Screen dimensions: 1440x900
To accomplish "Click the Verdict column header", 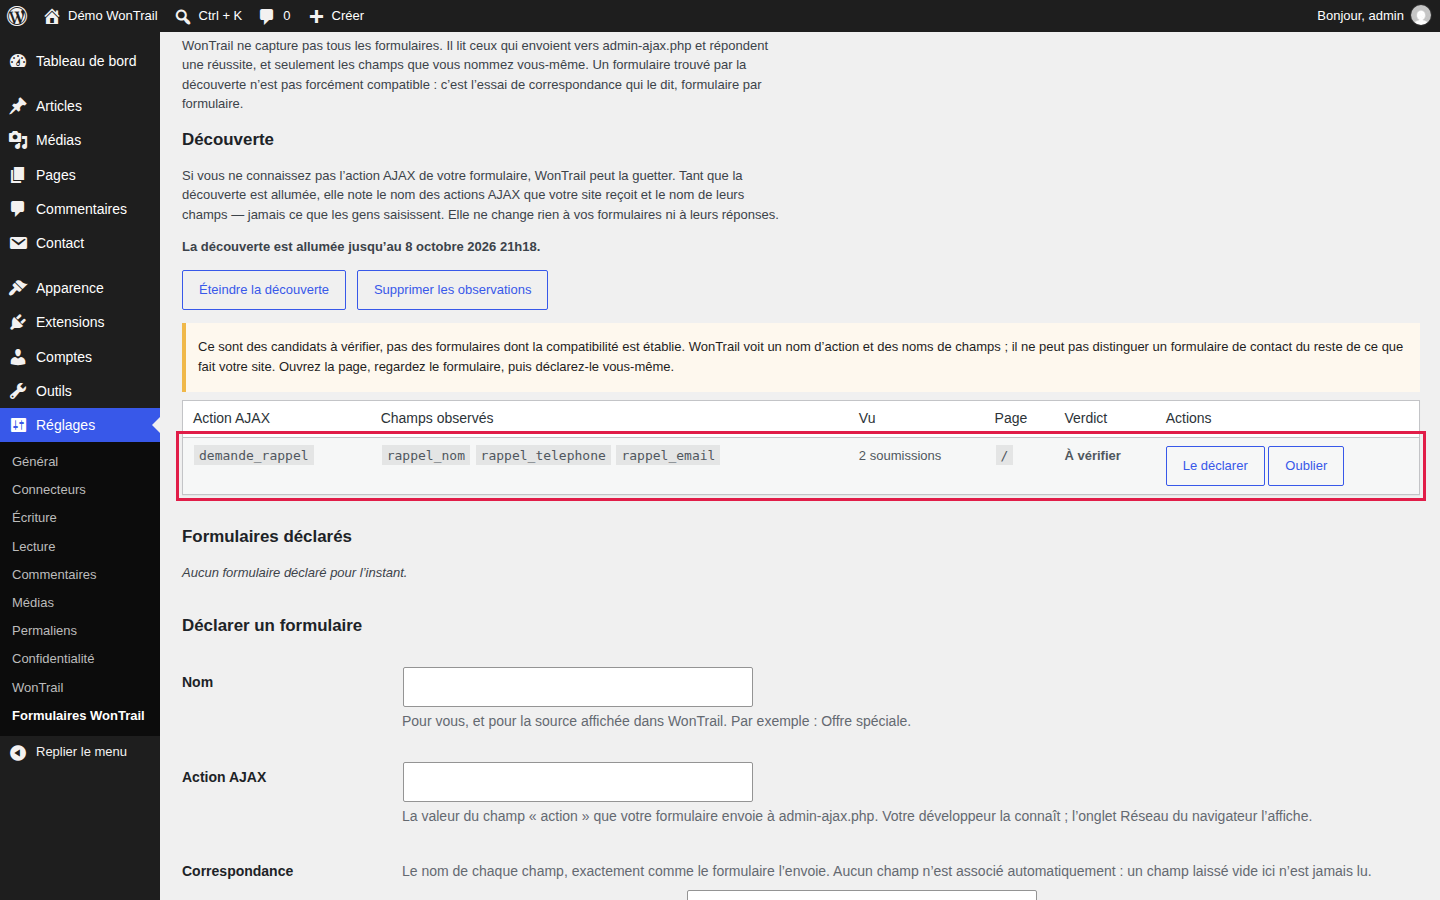I will [x=1085, y=418].
